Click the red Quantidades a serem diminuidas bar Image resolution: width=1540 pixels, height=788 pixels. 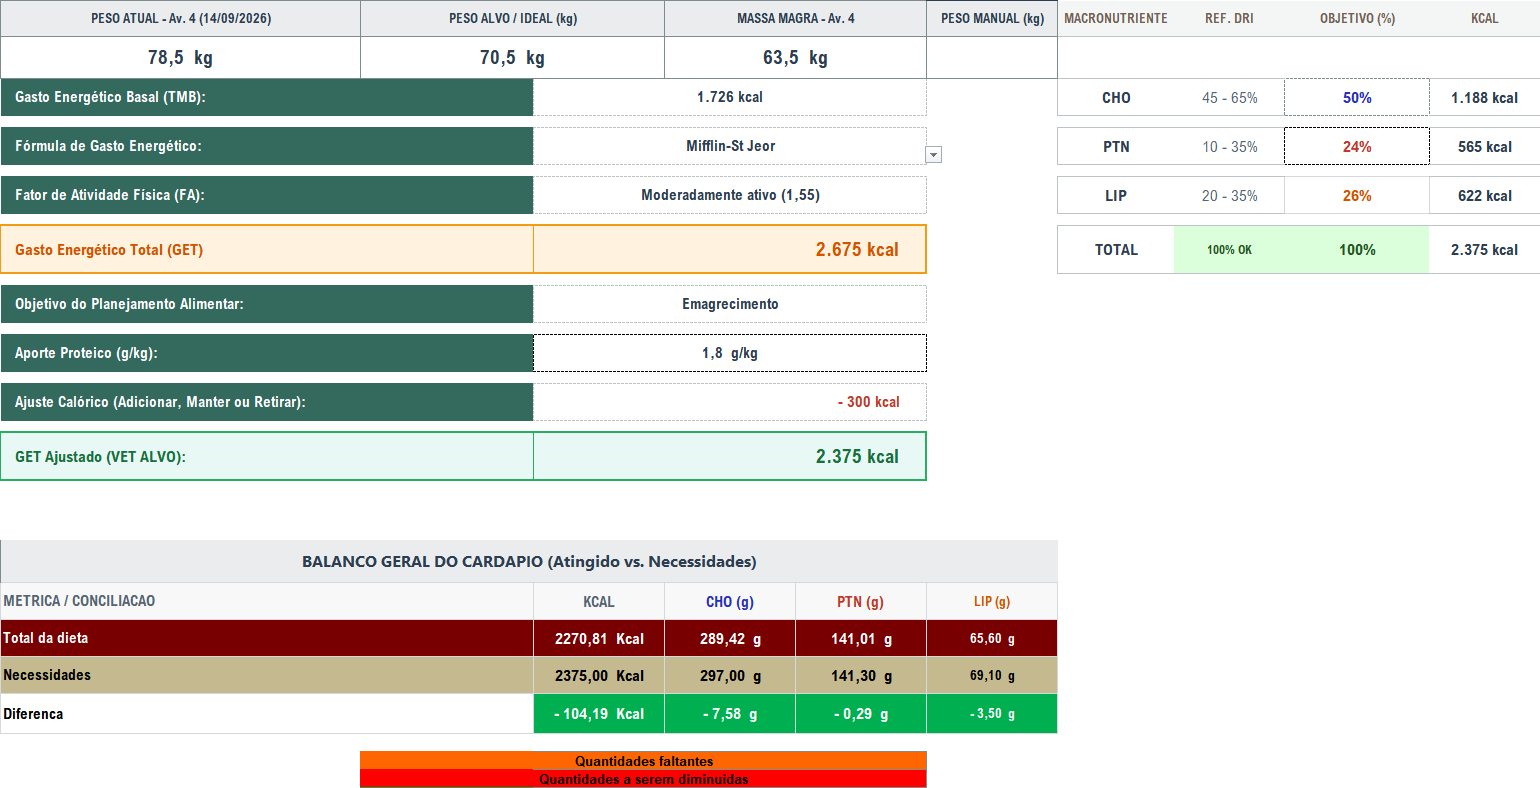coord(643,779)
